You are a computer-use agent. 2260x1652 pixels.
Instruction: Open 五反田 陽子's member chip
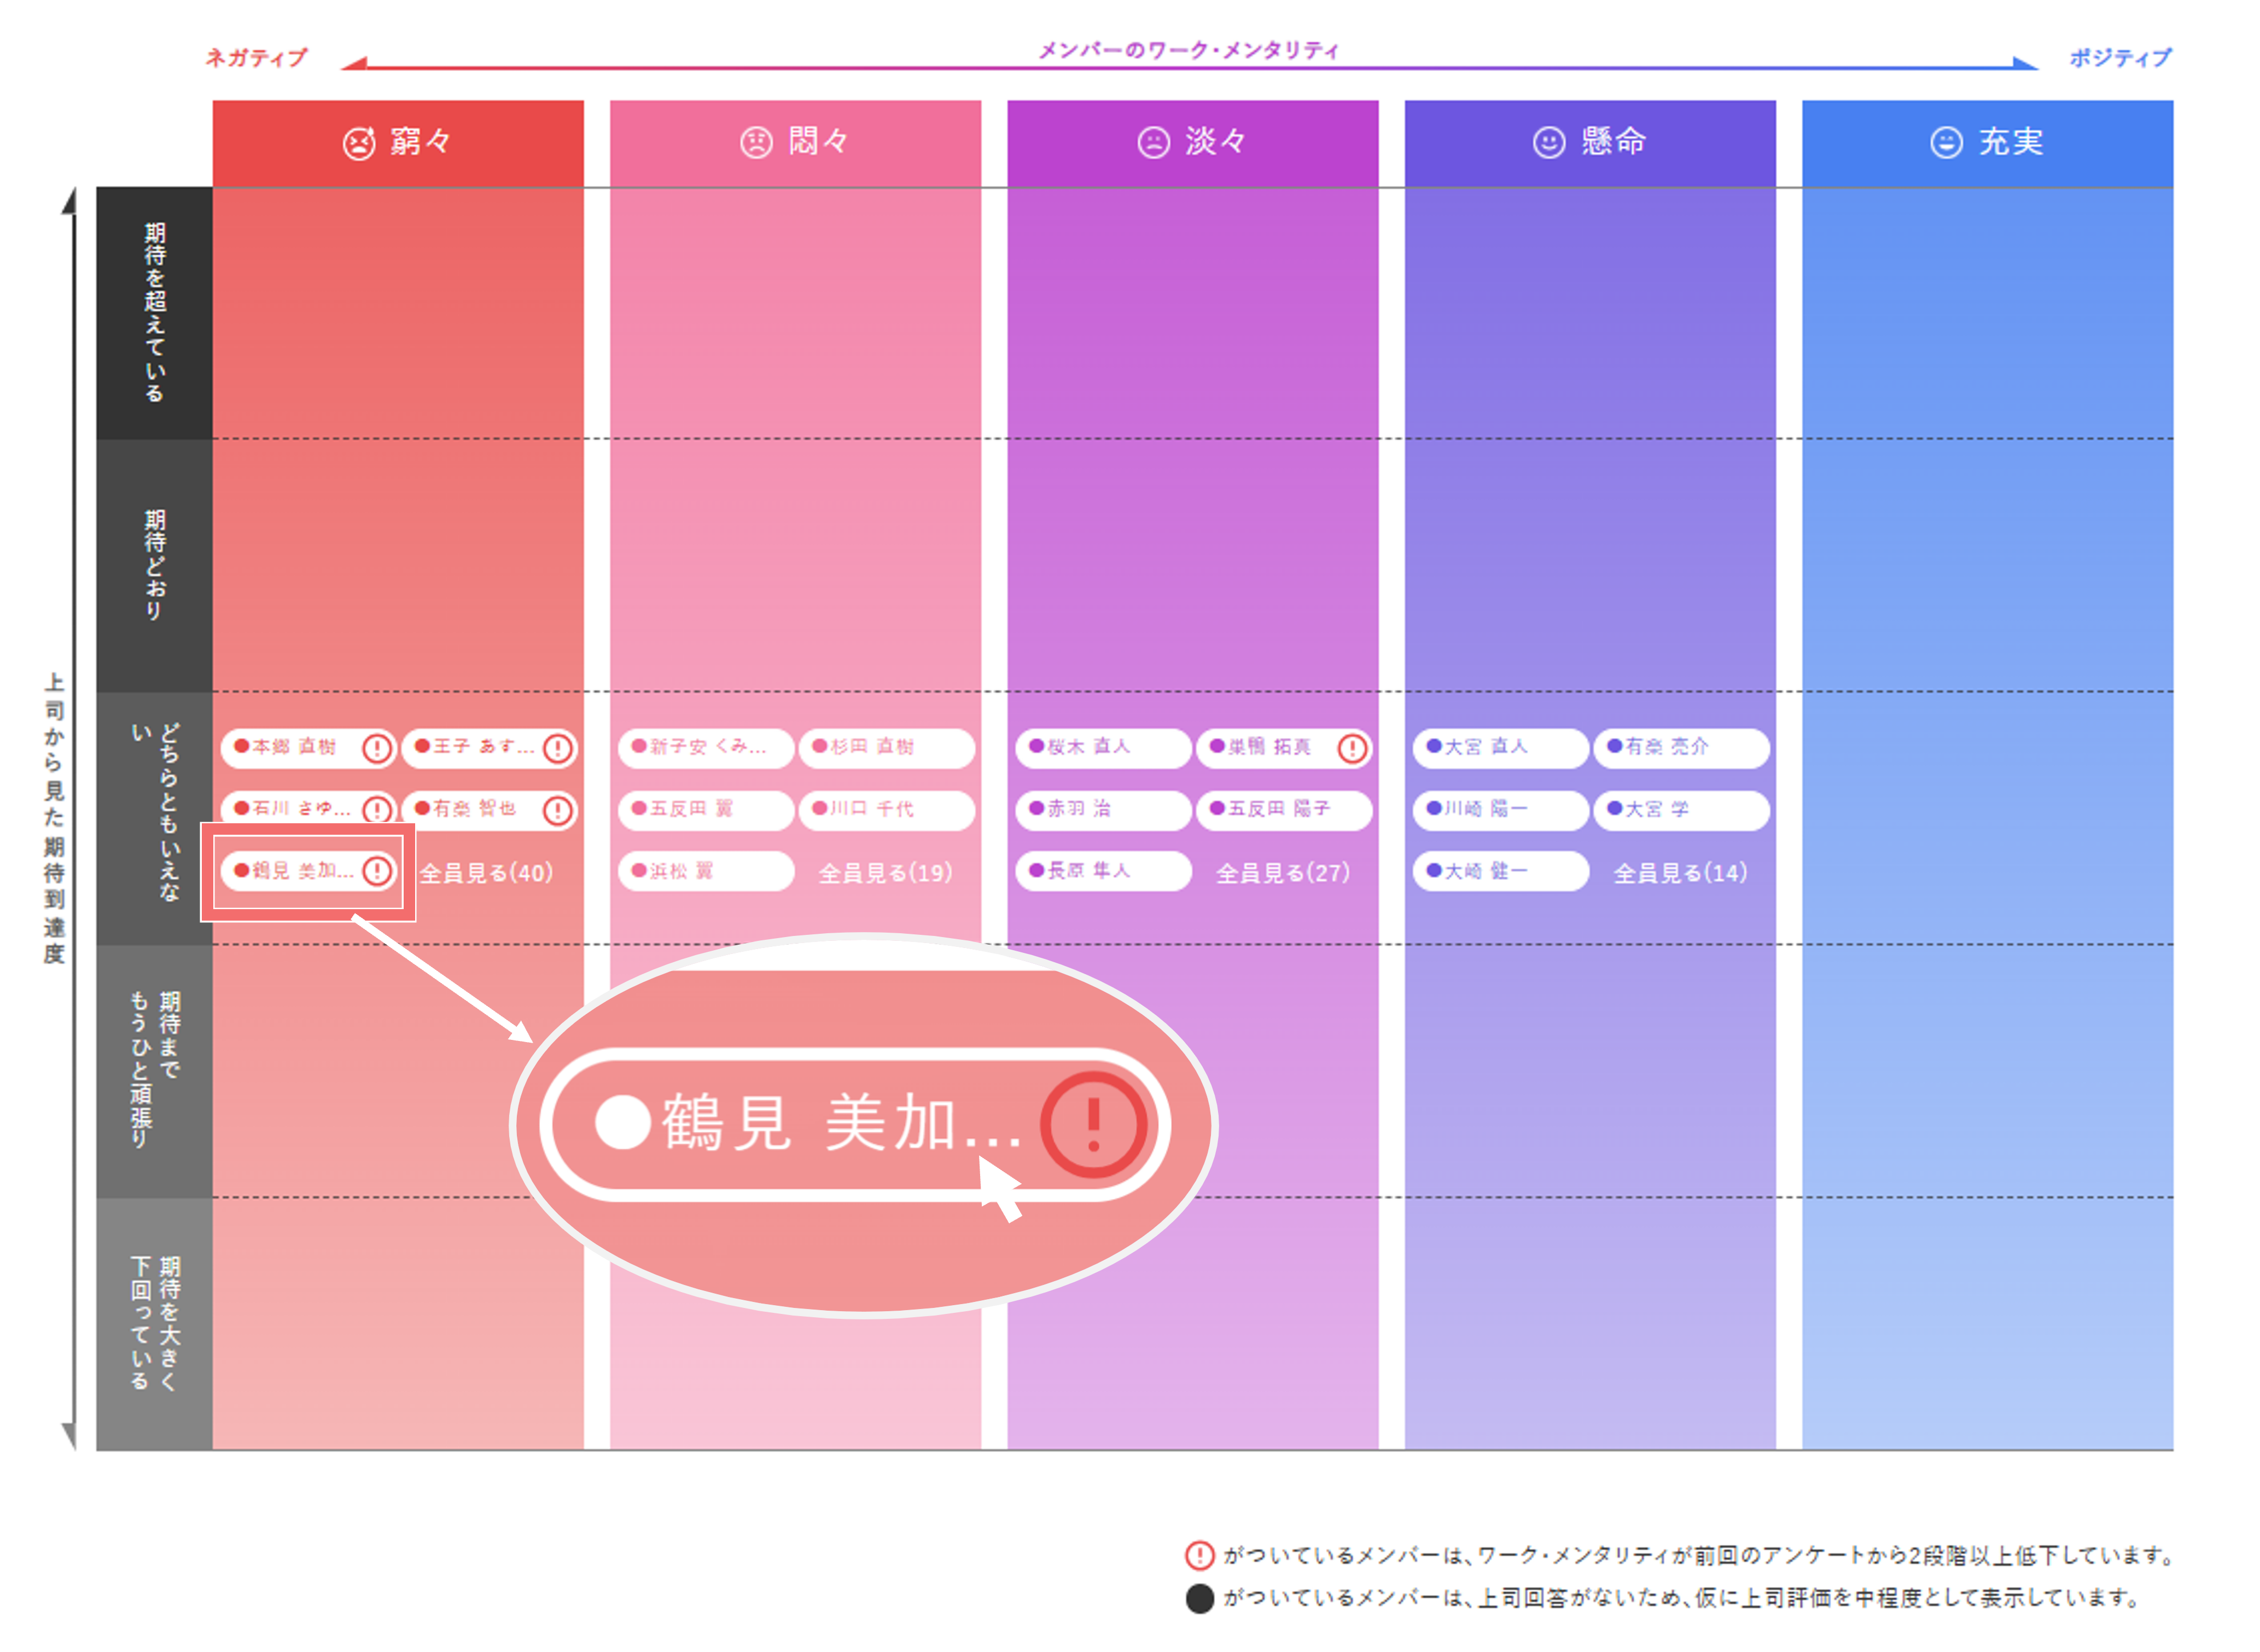coord(1284,810)
